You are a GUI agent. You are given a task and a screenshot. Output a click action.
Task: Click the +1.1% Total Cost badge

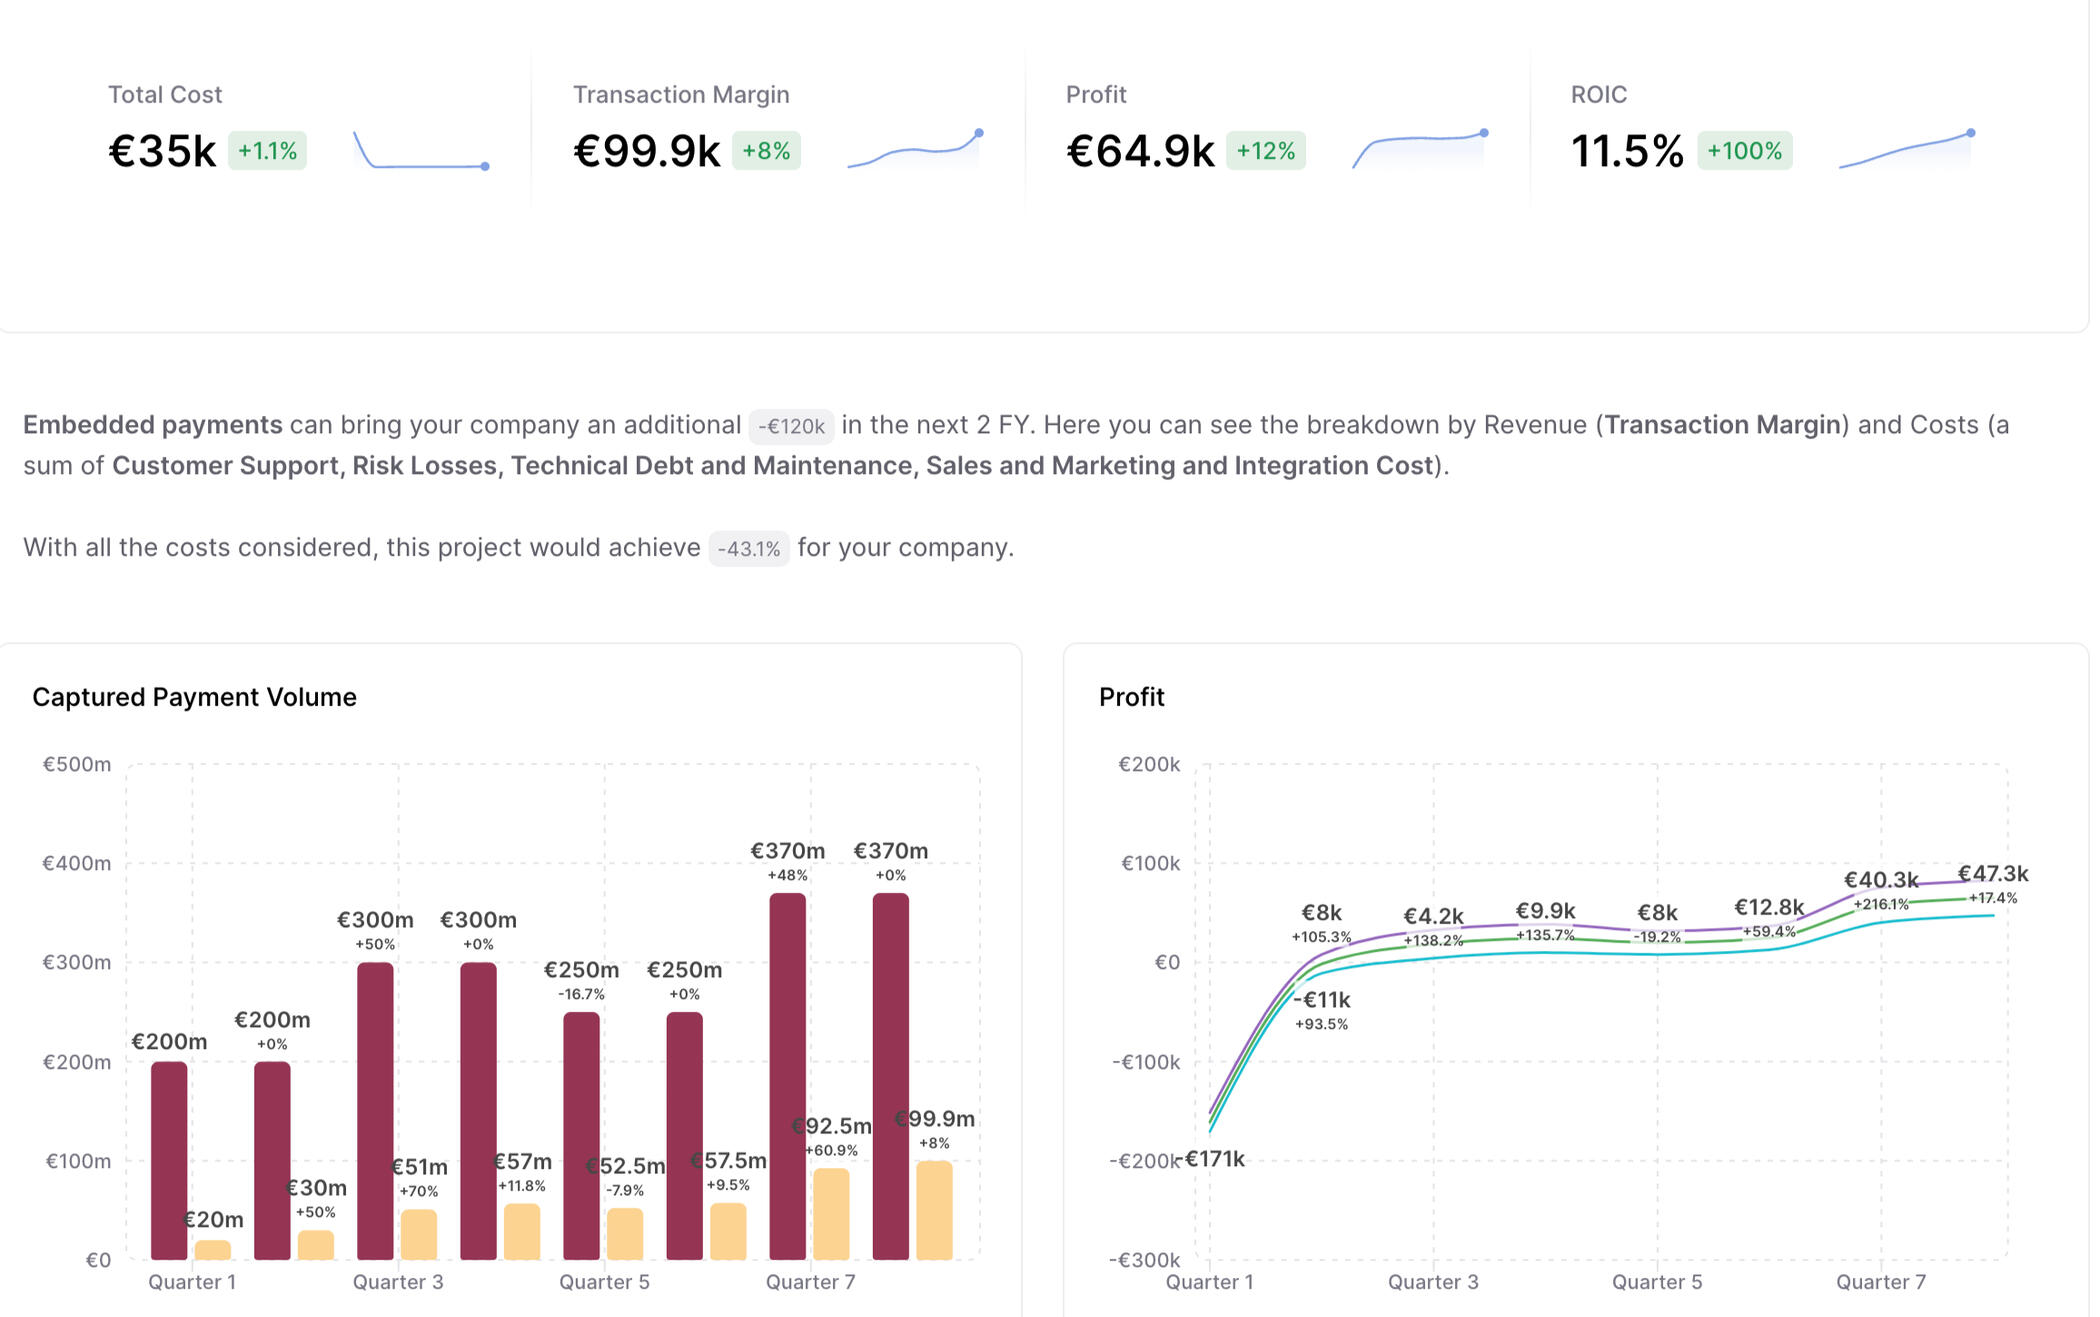(267, 151)
